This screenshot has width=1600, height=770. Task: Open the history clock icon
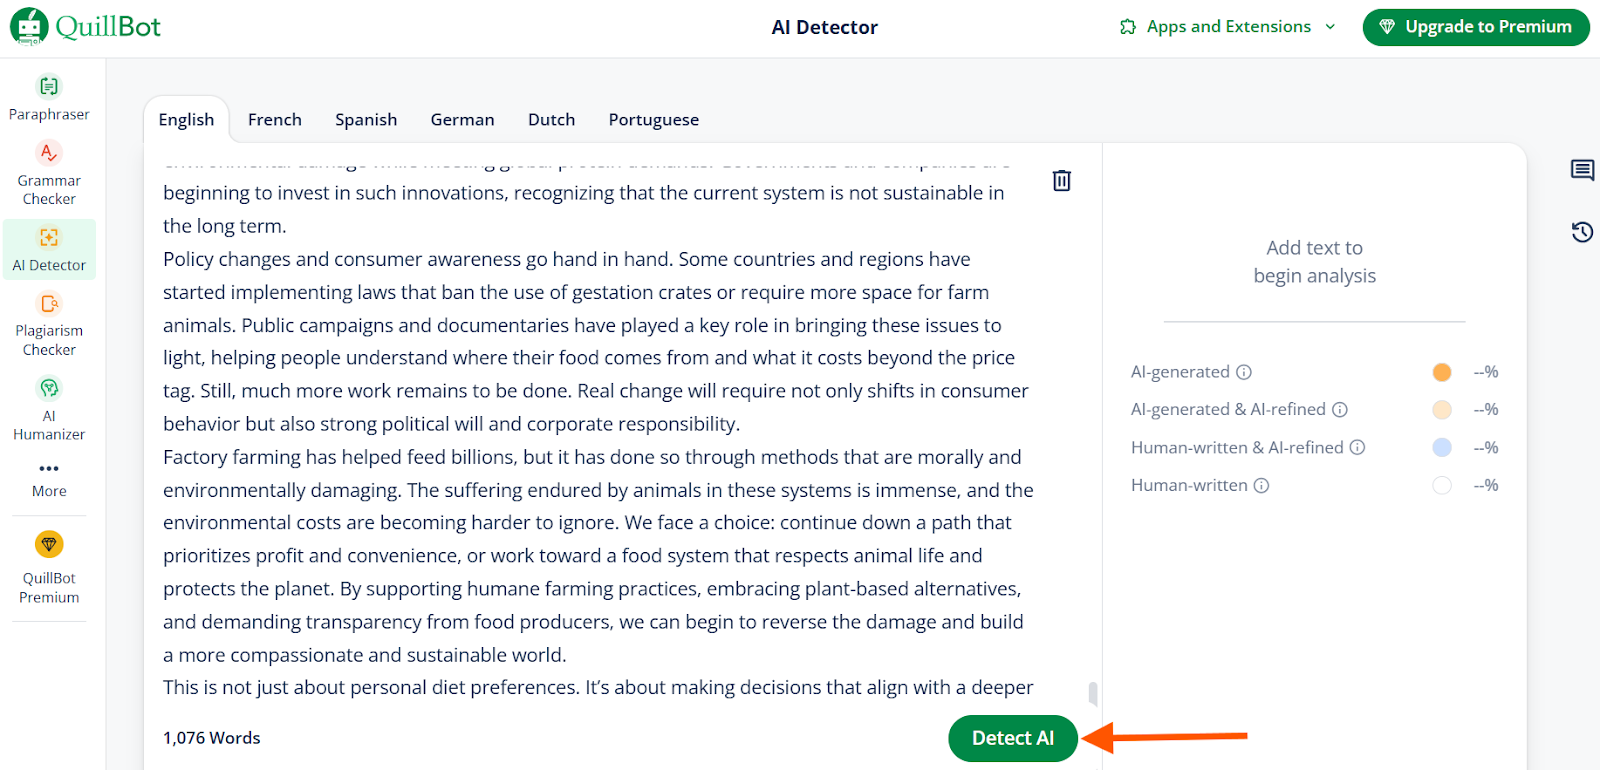(x=1582, y=232)
